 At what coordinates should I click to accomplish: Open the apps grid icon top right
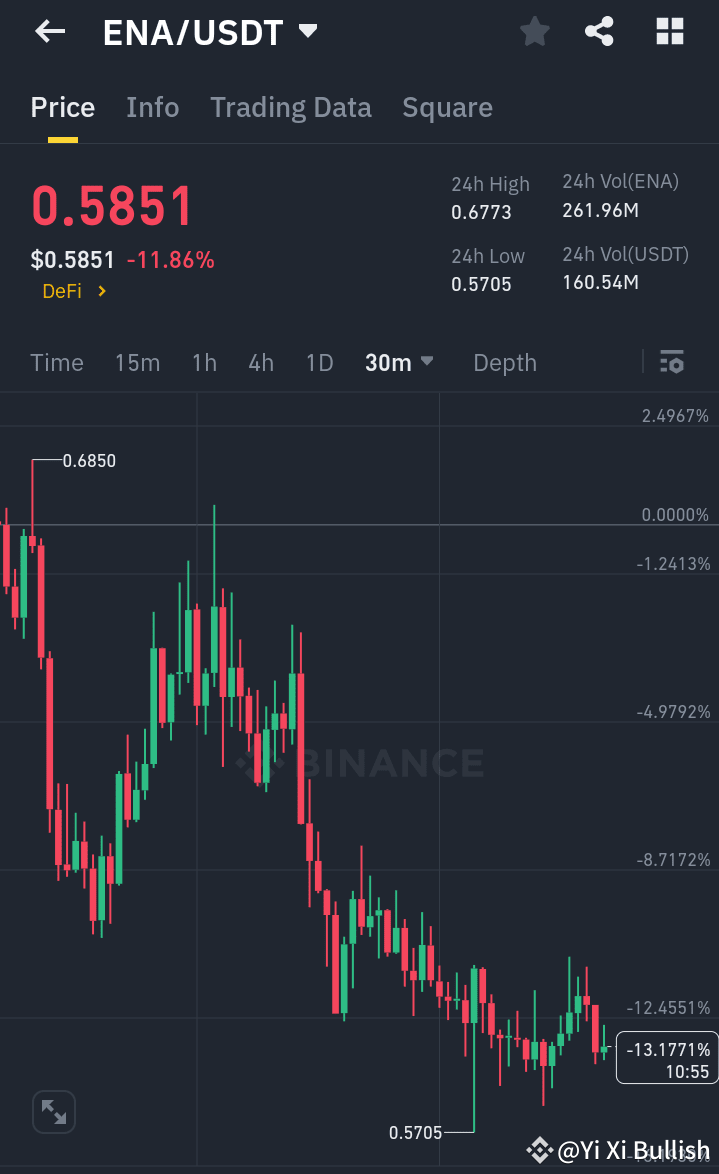668,31
